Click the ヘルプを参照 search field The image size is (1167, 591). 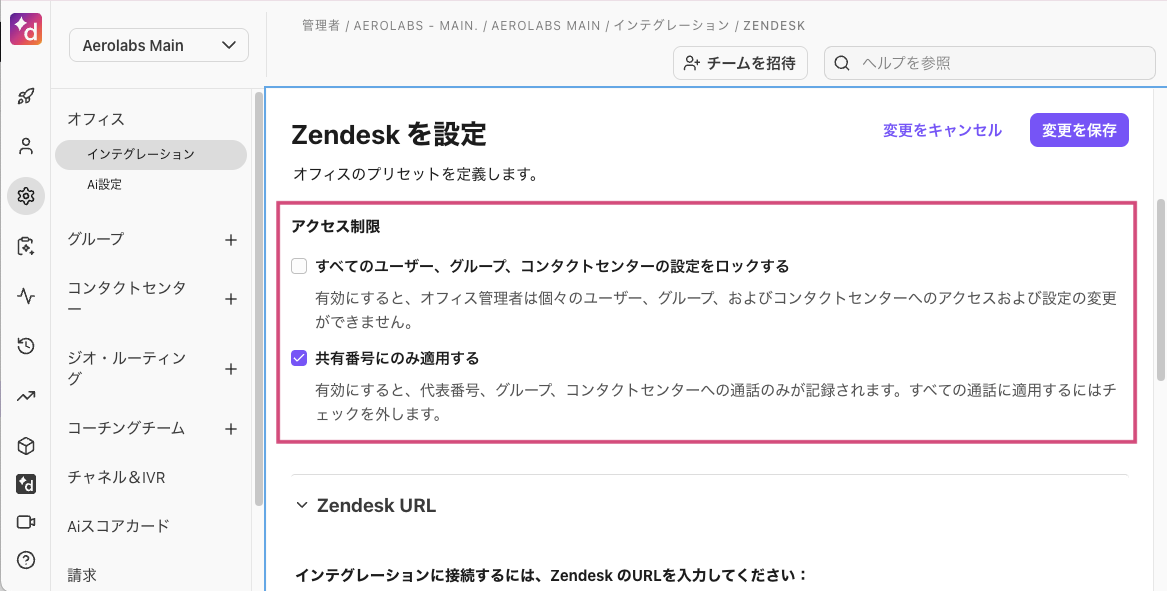click(989, 63)
